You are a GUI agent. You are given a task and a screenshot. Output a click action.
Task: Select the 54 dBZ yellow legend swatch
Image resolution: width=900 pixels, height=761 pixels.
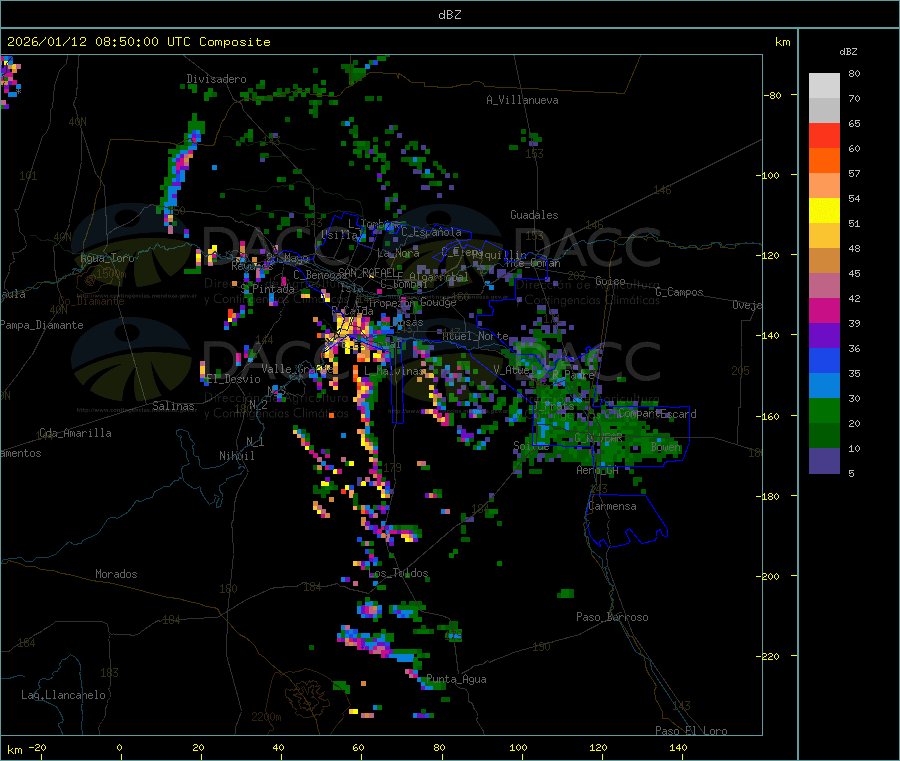[824, 211]
